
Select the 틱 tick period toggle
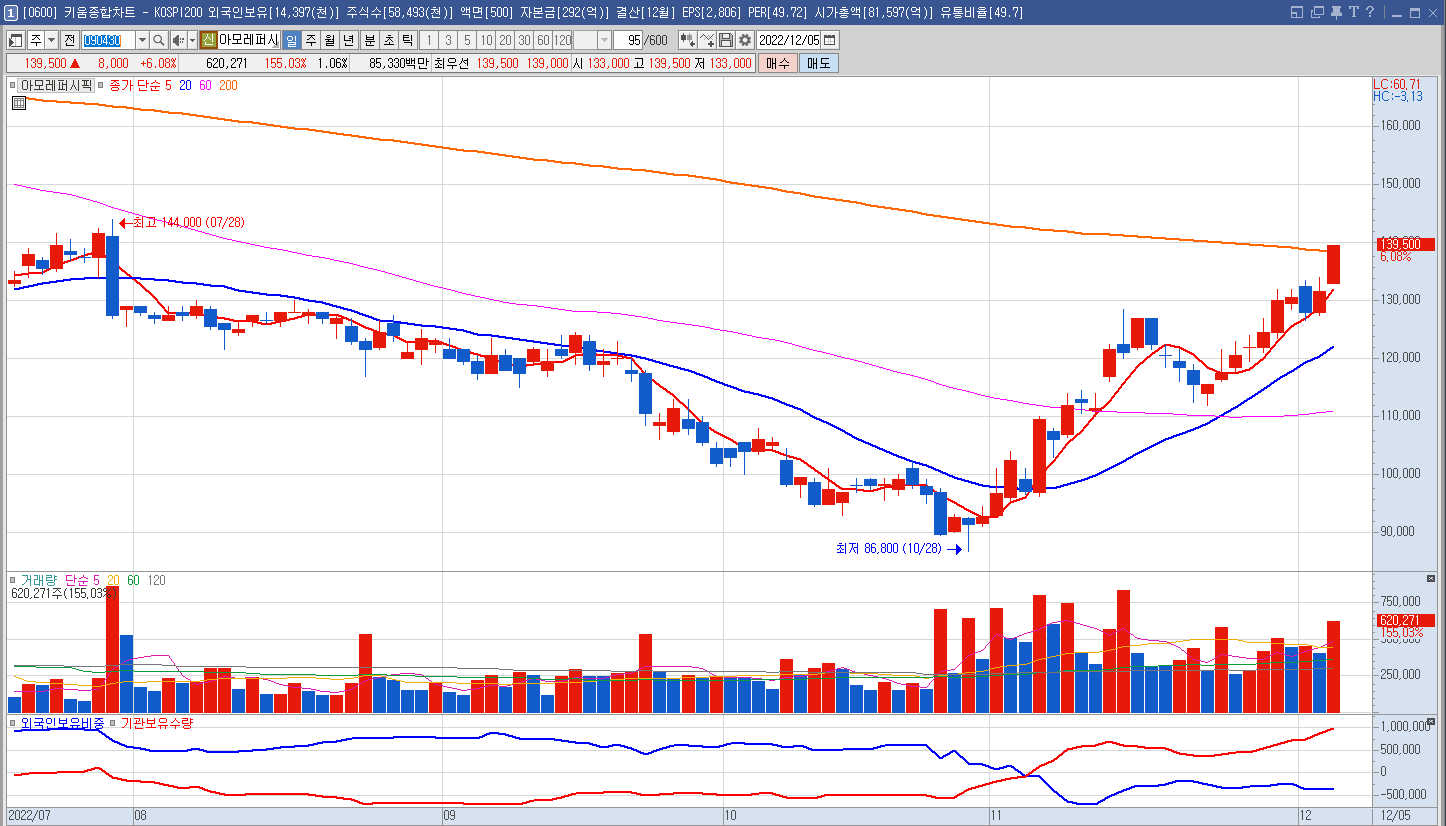pyautogui.click(x=407, y=40)
